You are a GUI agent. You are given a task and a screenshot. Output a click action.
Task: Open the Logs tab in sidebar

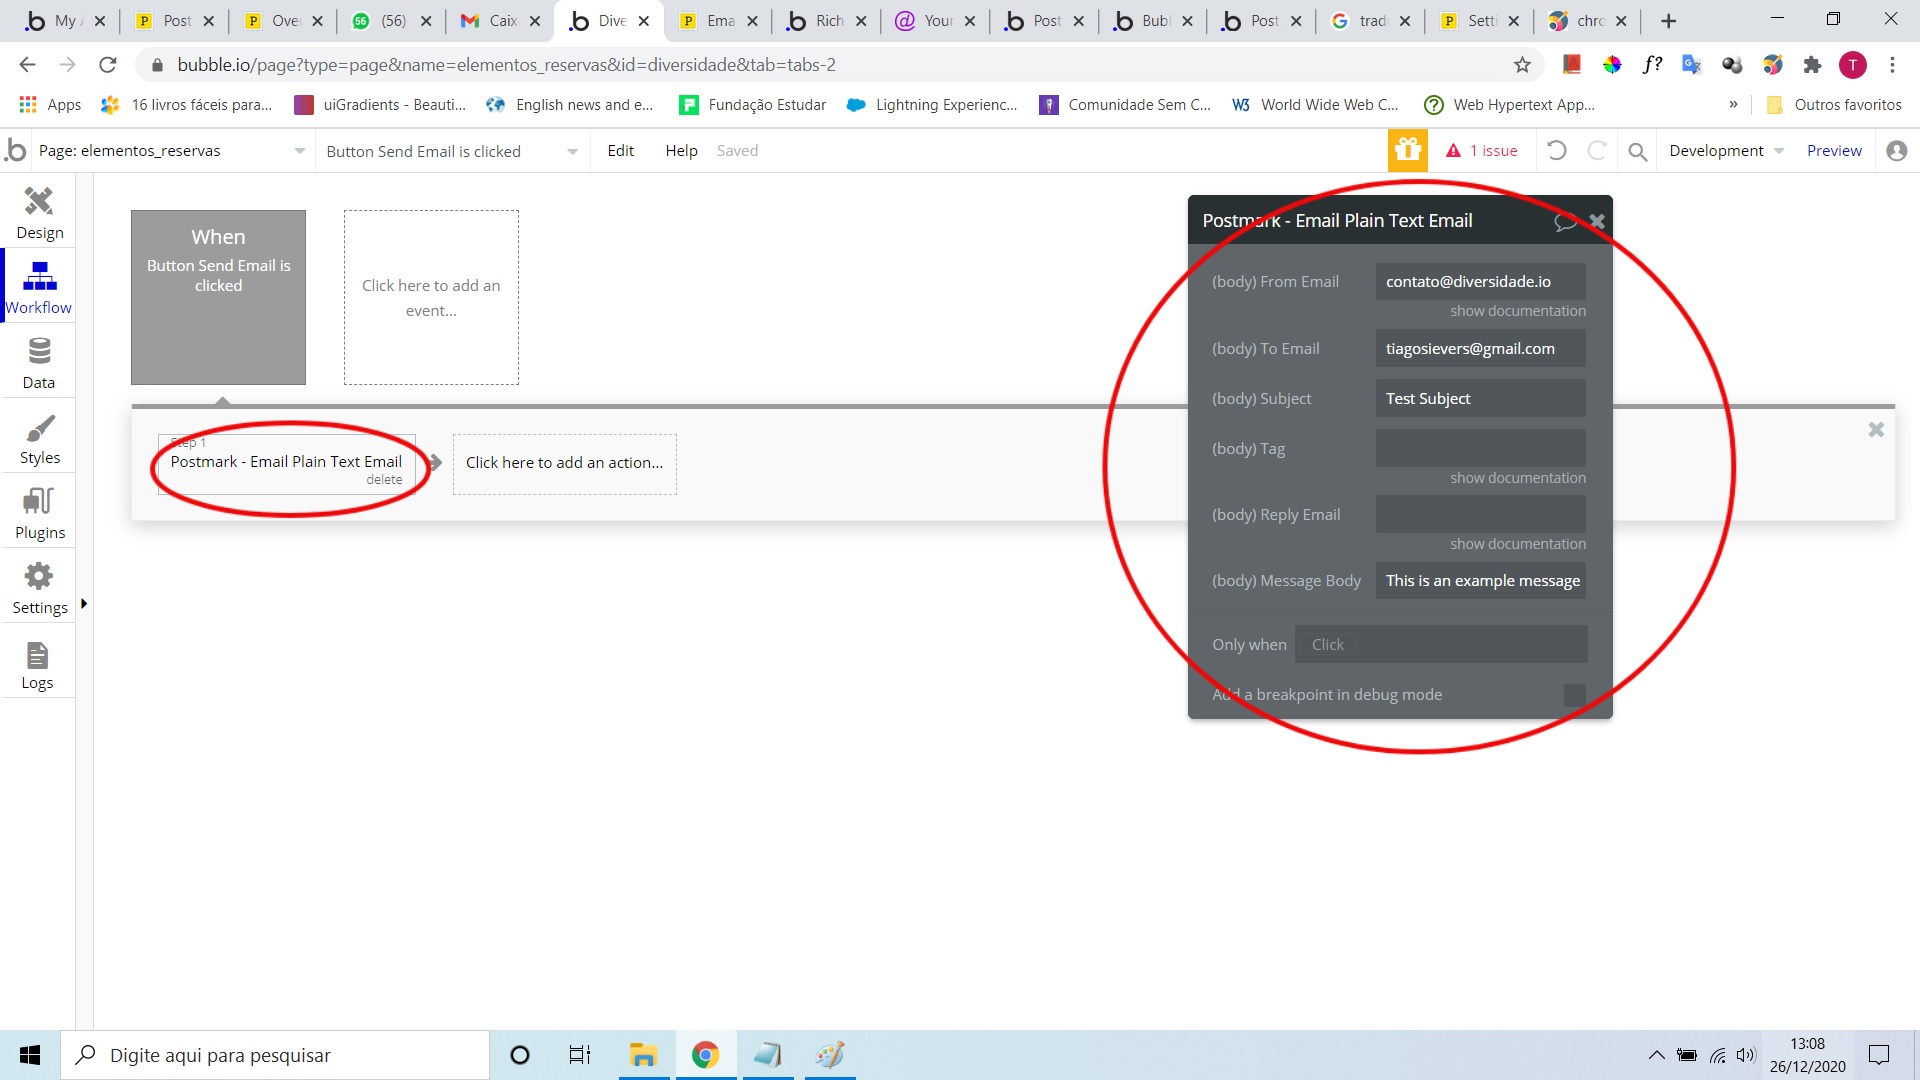click(x=39, y=663)
